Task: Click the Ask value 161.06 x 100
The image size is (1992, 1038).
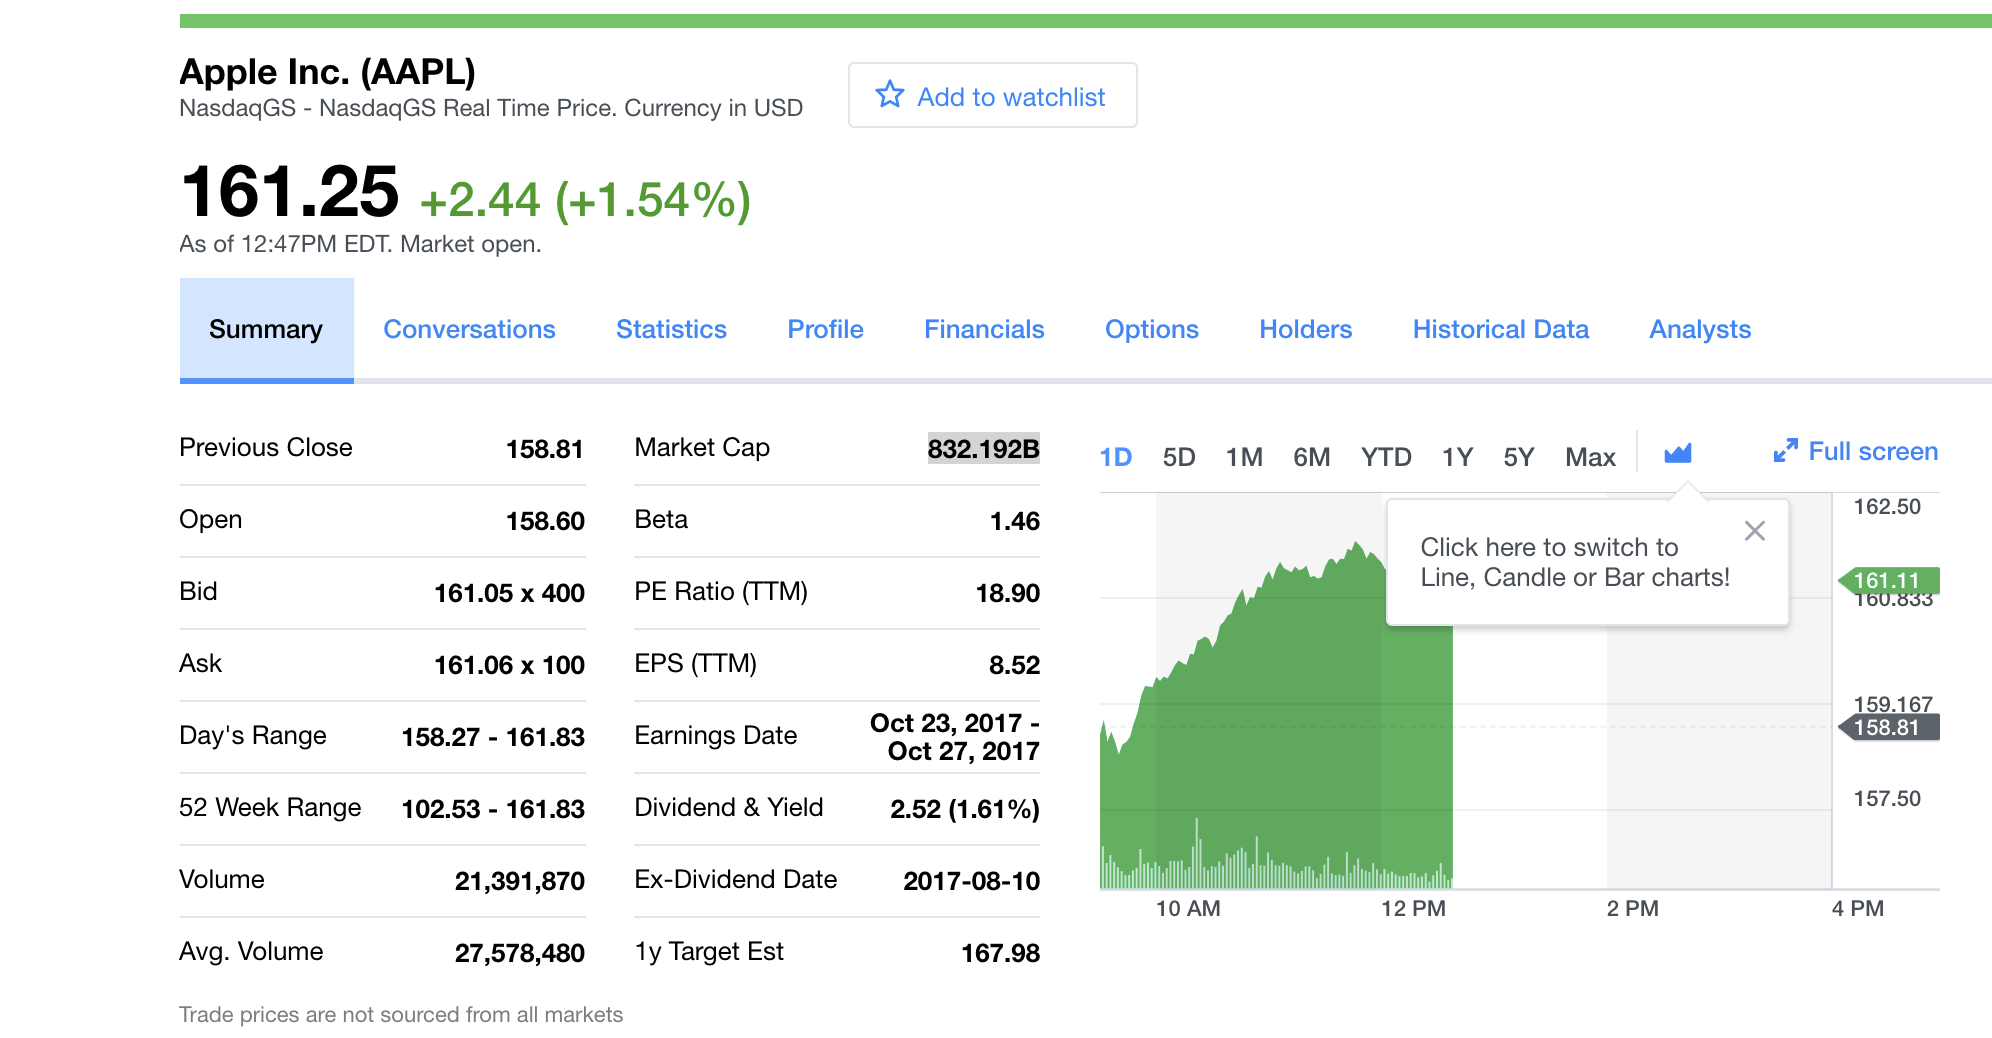Action: pyautogui.click(x=509, y=665)
